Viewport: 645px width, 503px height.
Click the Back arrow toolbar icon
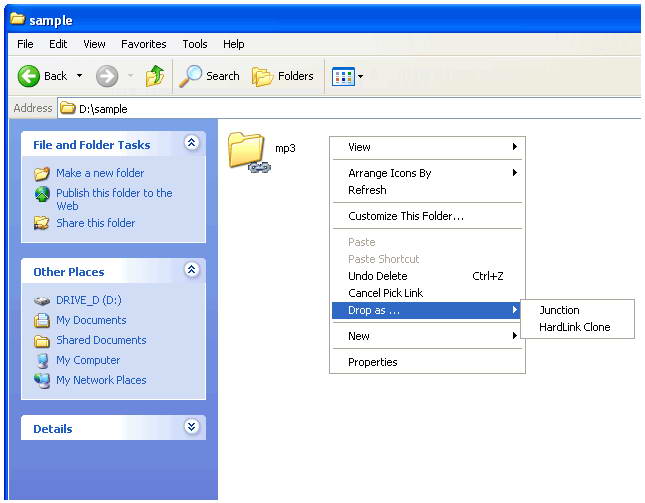click(x=29, y=76)
